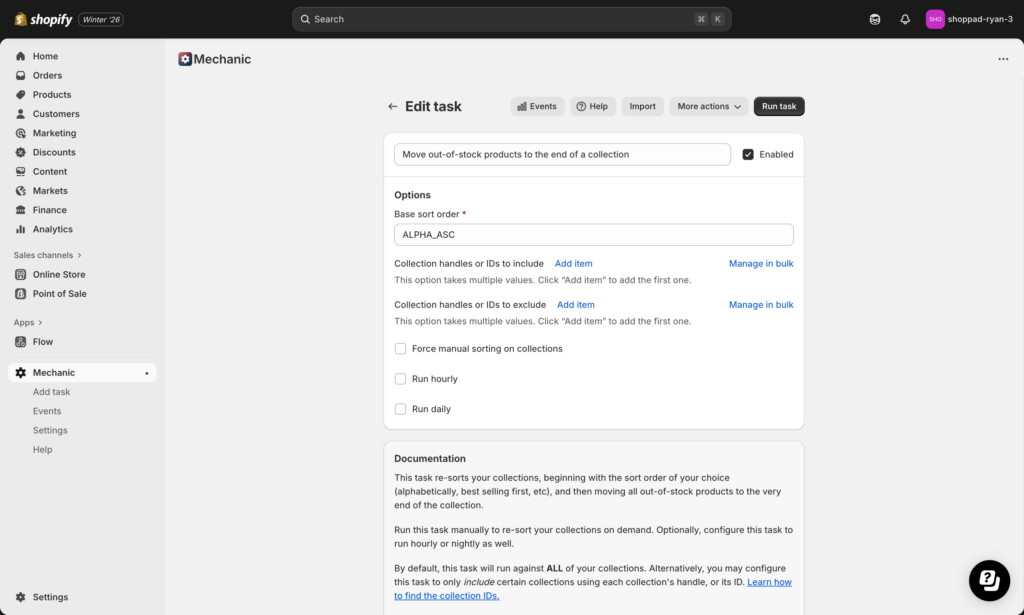Viewport: 1024px width, 615px height.
Task: Click the Mechanic app logo in the page header
Action: pos(185,59)
